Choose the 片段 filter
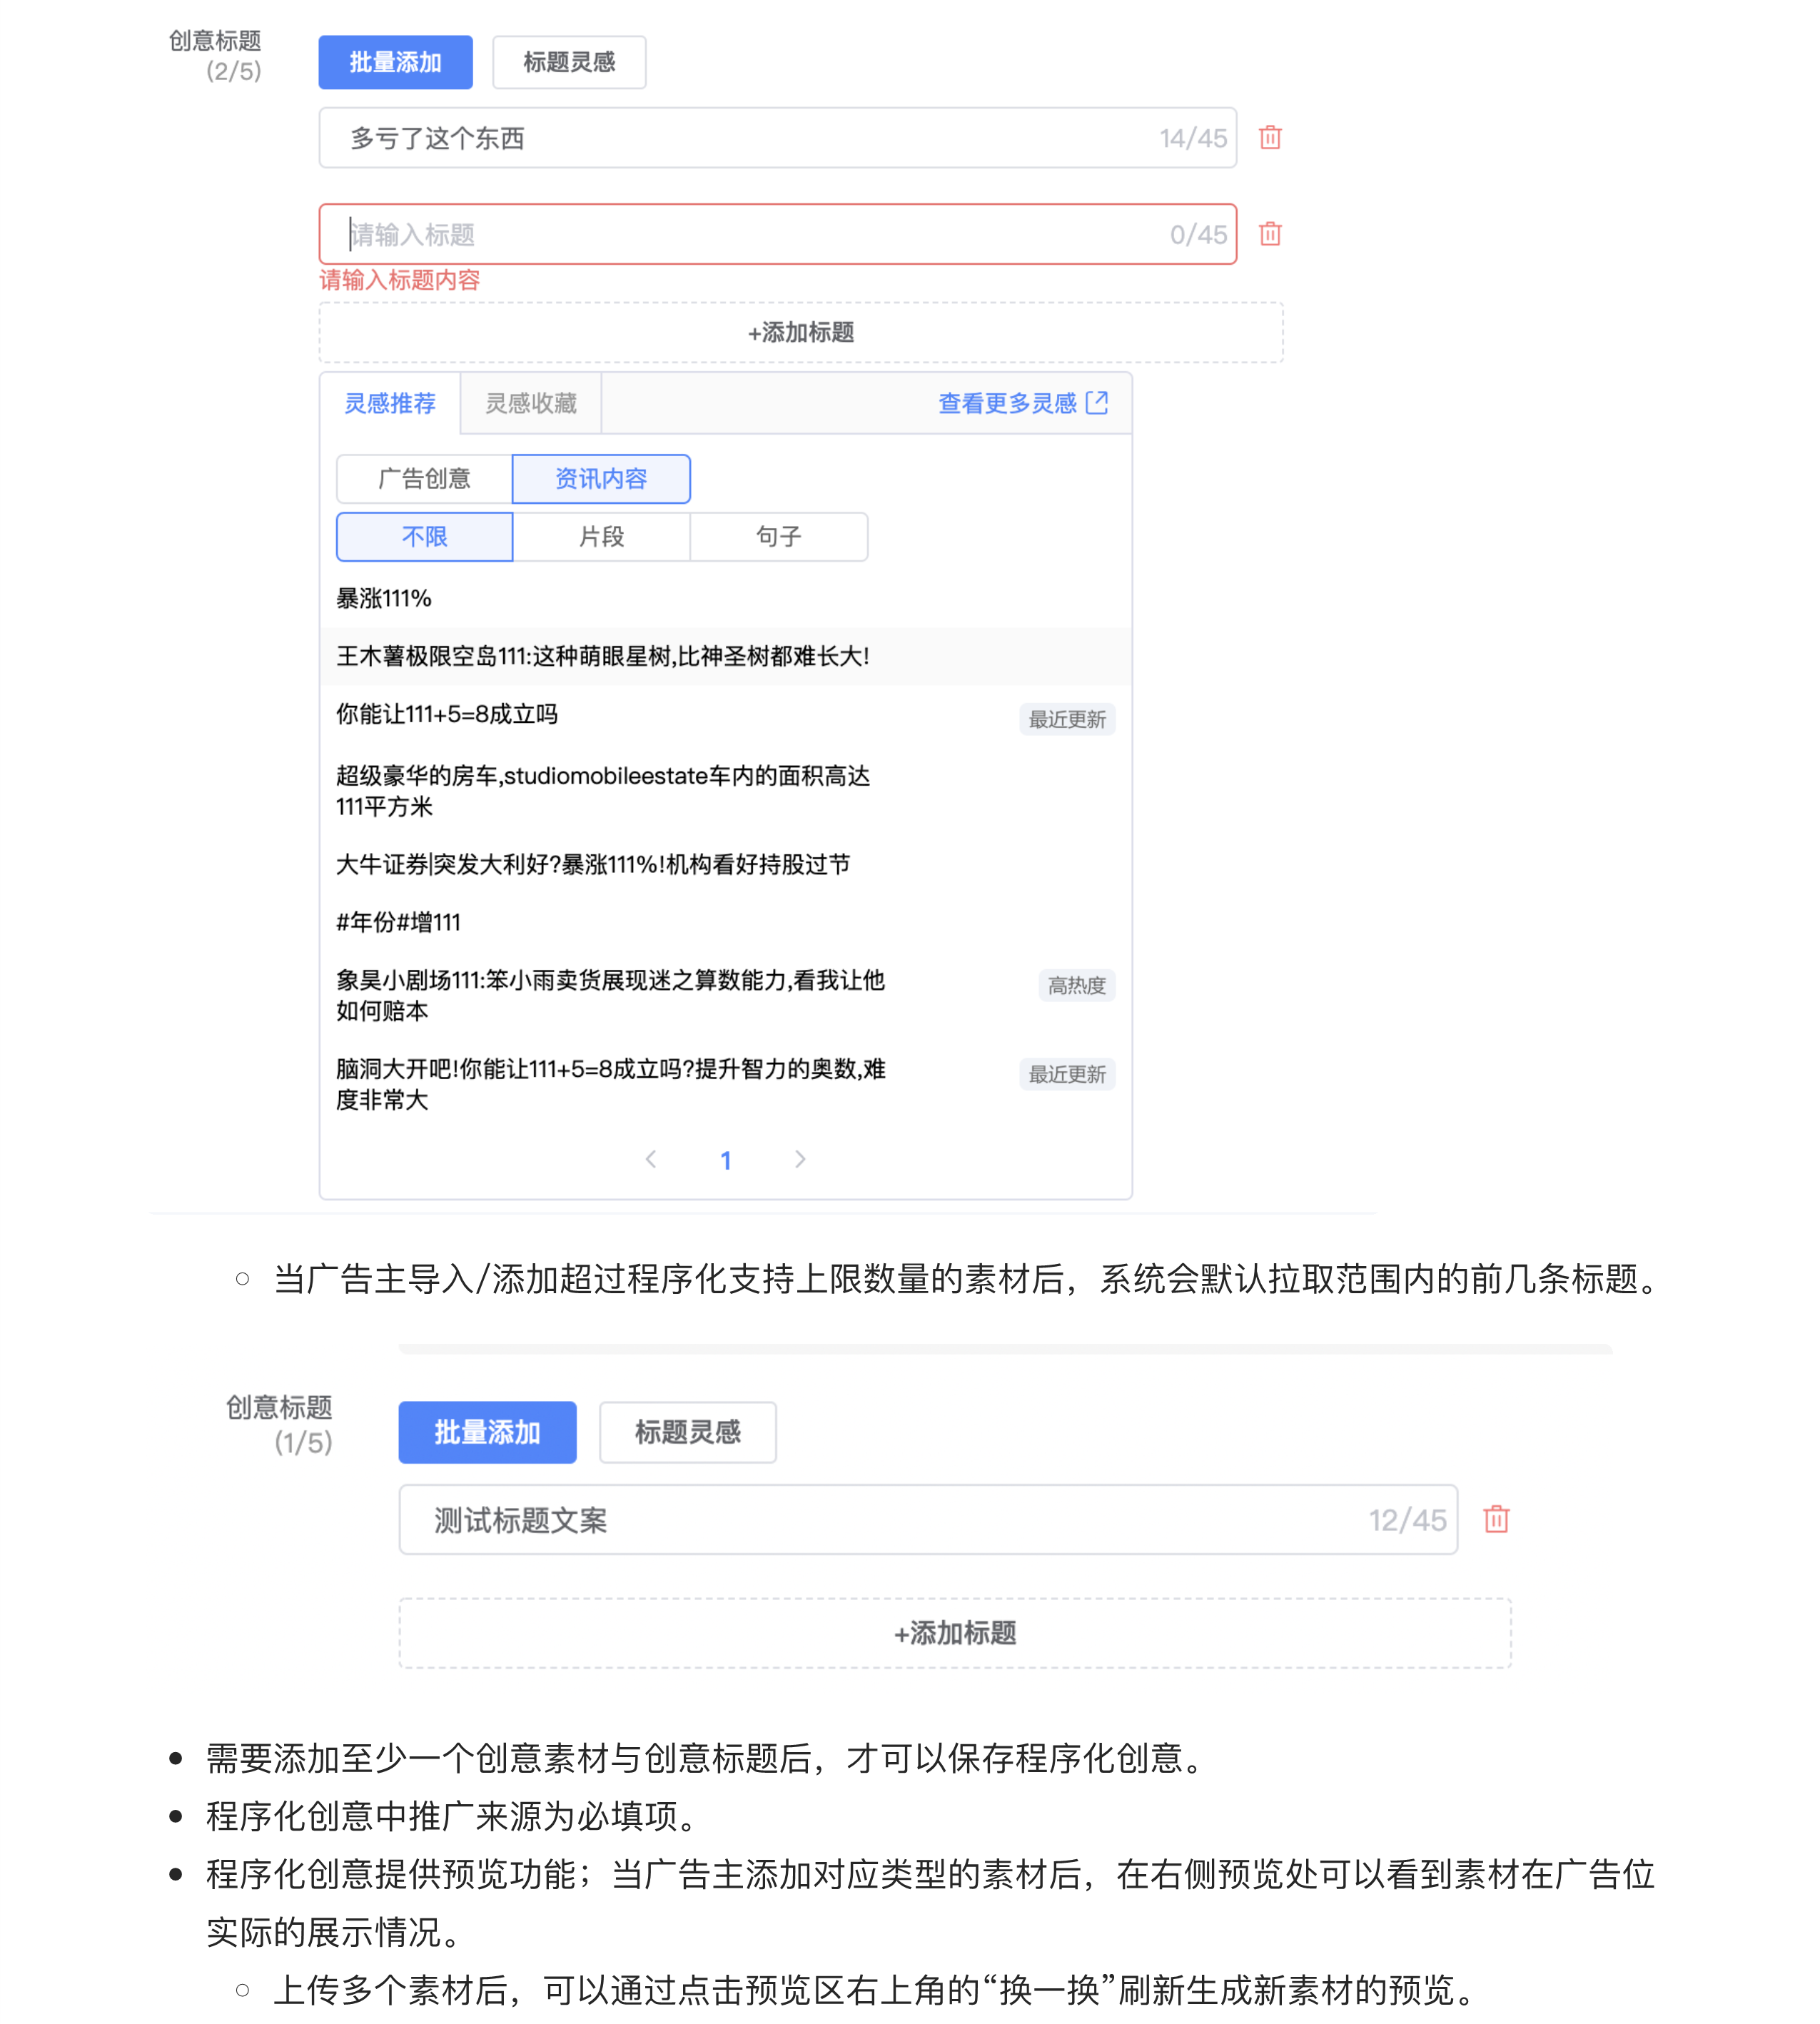This screenshot has width=1820, height=2024. click(601, 537)
